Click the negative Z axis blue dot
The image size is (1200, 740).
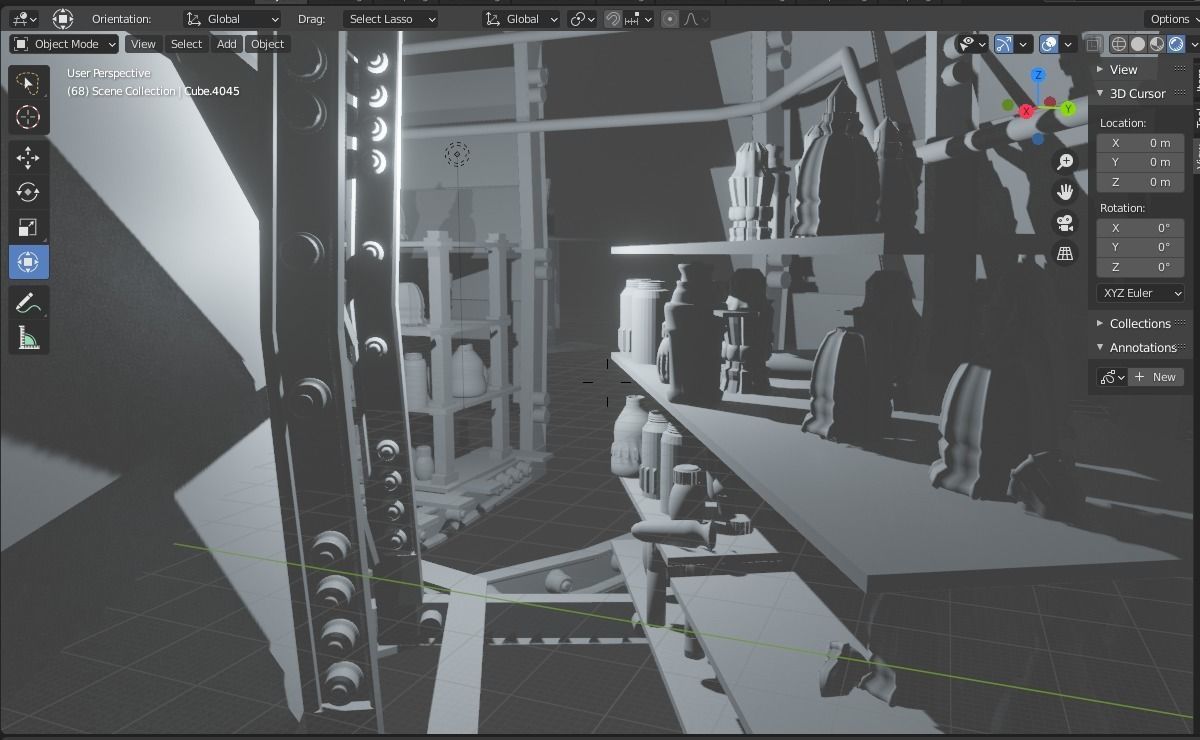click(1038, 139)
